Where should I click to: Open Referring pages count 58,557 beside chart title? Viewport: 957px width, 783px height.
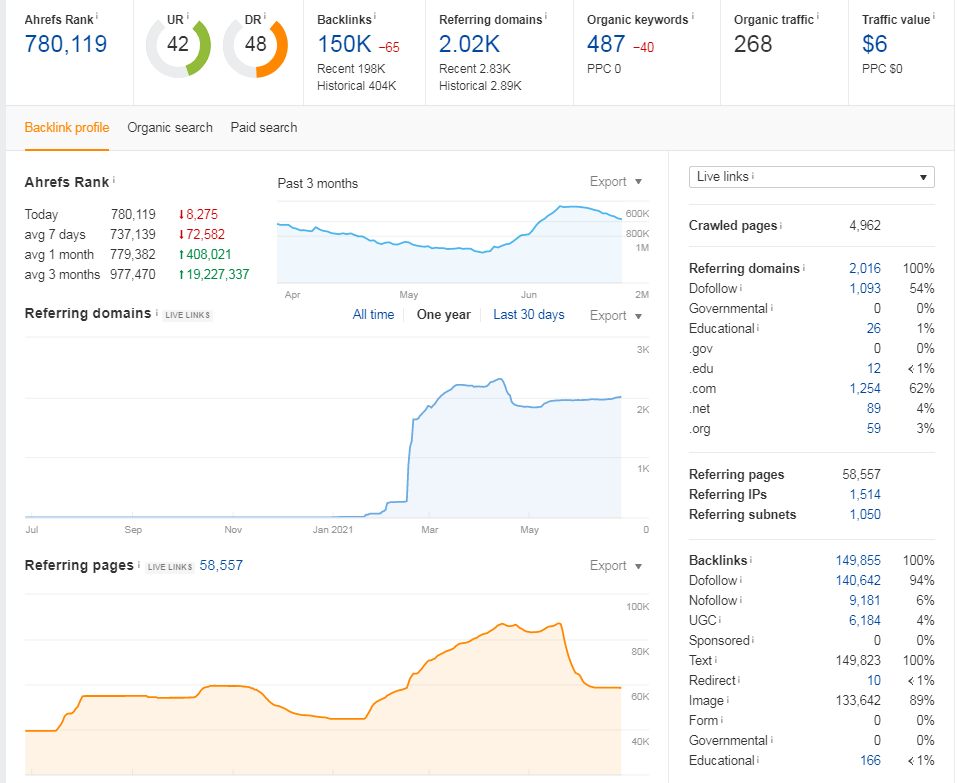tap(221, 566)
